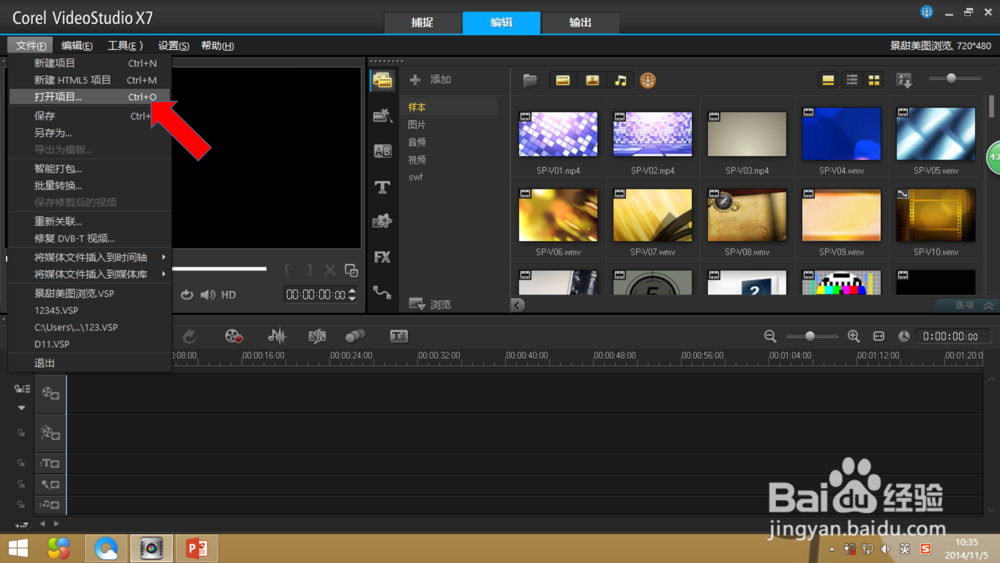Select the 视频 library folder

coord(417,159)
